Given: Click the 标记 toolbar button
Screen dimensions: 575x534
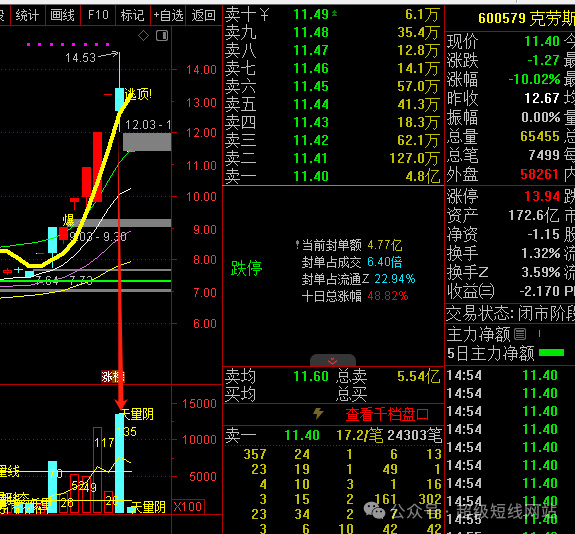Looking at the screenshot, I should click(132, 15).
